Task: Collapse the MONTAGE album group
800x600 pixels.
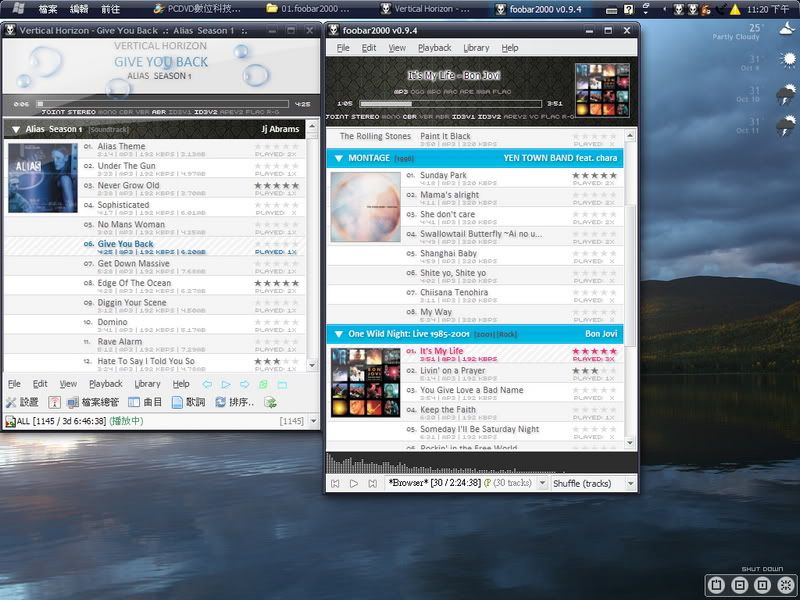Action: [x=338, y=159]
